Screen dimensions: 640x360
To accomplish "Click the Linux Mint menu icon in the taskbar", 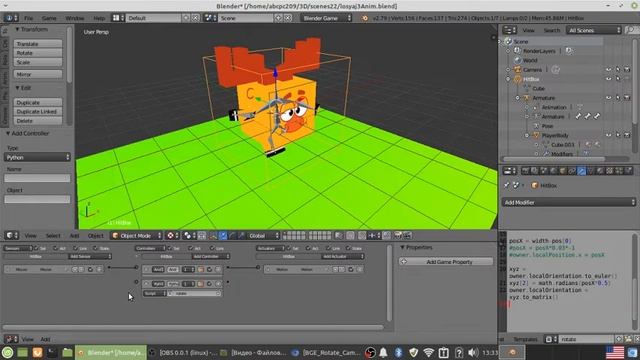I will click(7, 352).
